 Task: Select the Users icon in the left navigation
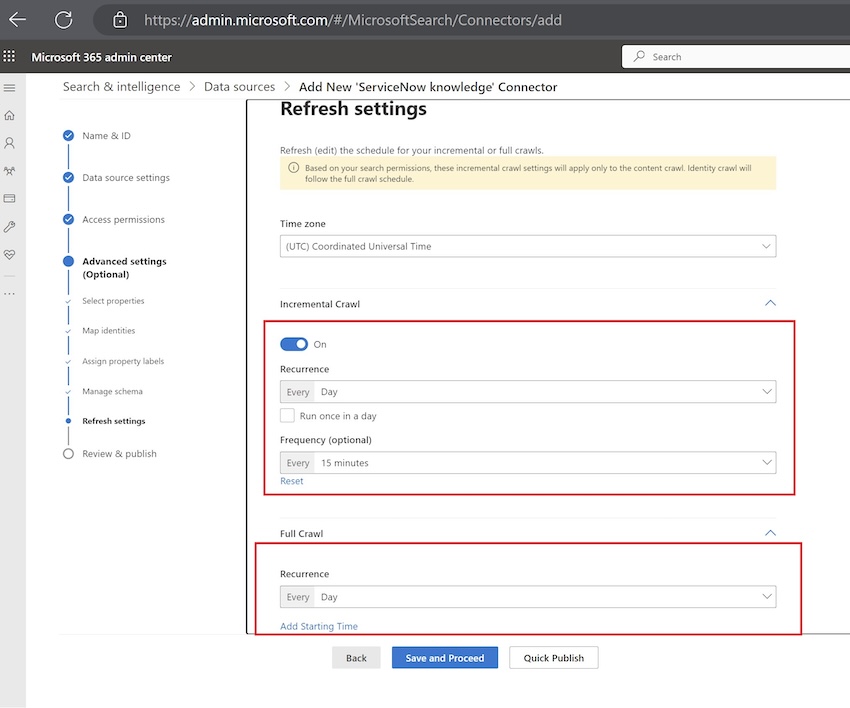pyautogui.click(x=10, y=143)
